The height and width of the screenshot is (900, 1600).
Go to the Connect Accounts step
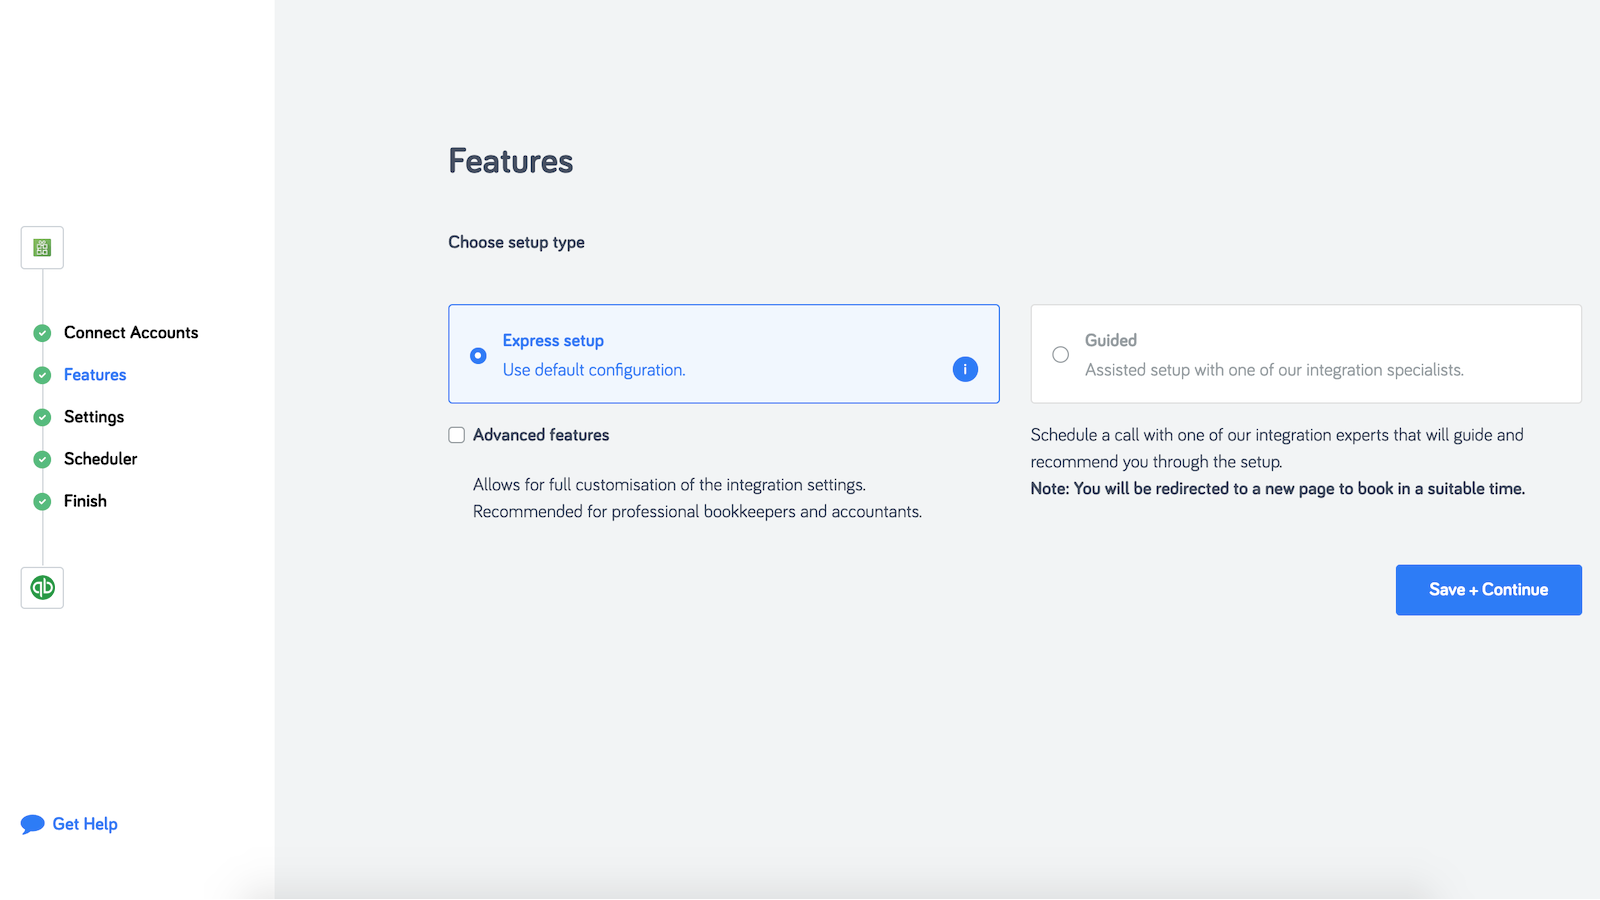[x=130, y=332]
